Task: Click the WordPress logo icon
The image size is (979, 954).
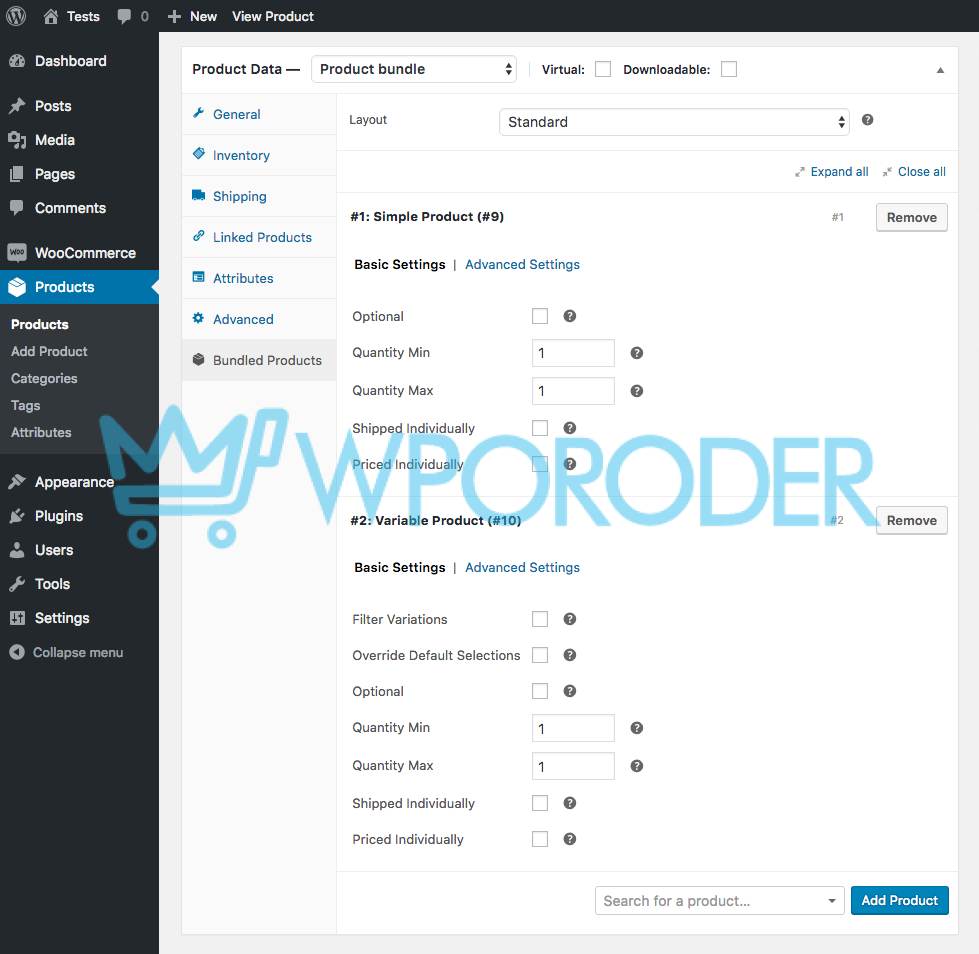Action: click(x=16, y=16)
